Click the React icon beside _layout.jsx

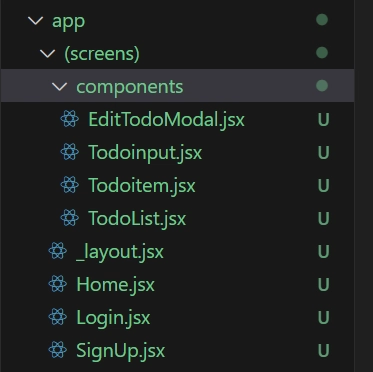tap(58, 251)
